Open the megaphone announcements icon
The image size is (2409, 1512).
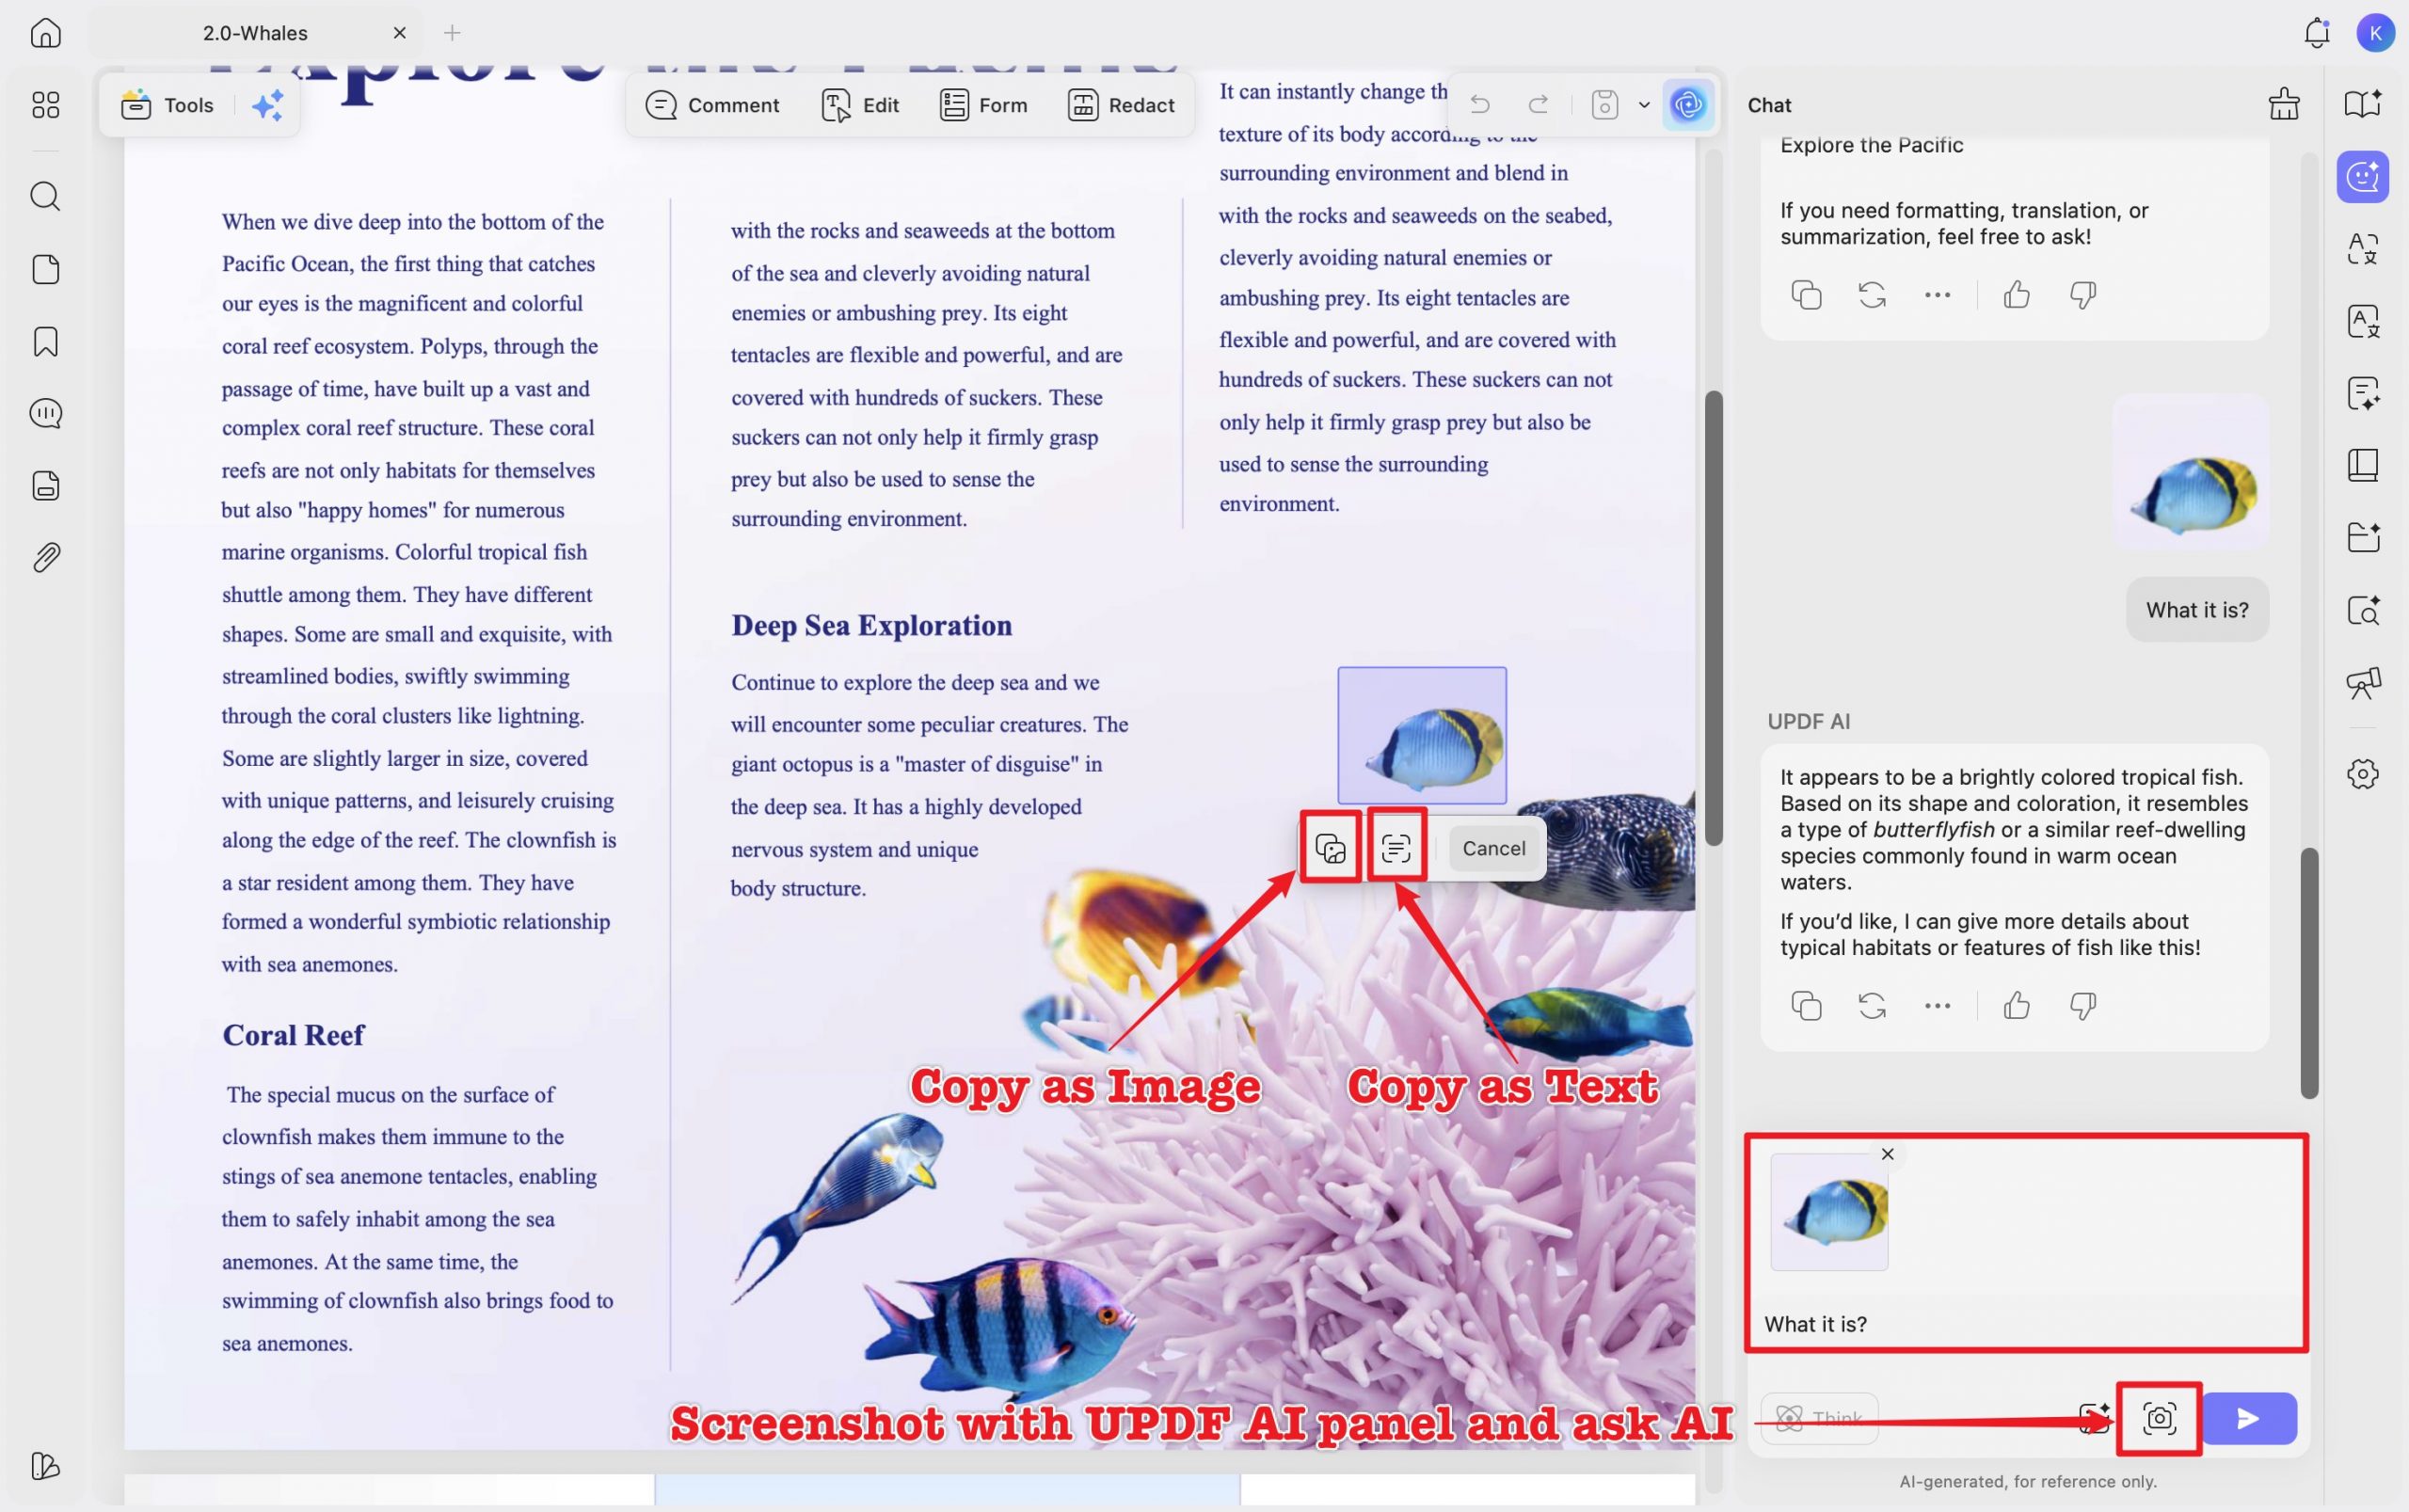pyautogui.click(x=2363, y=683)
